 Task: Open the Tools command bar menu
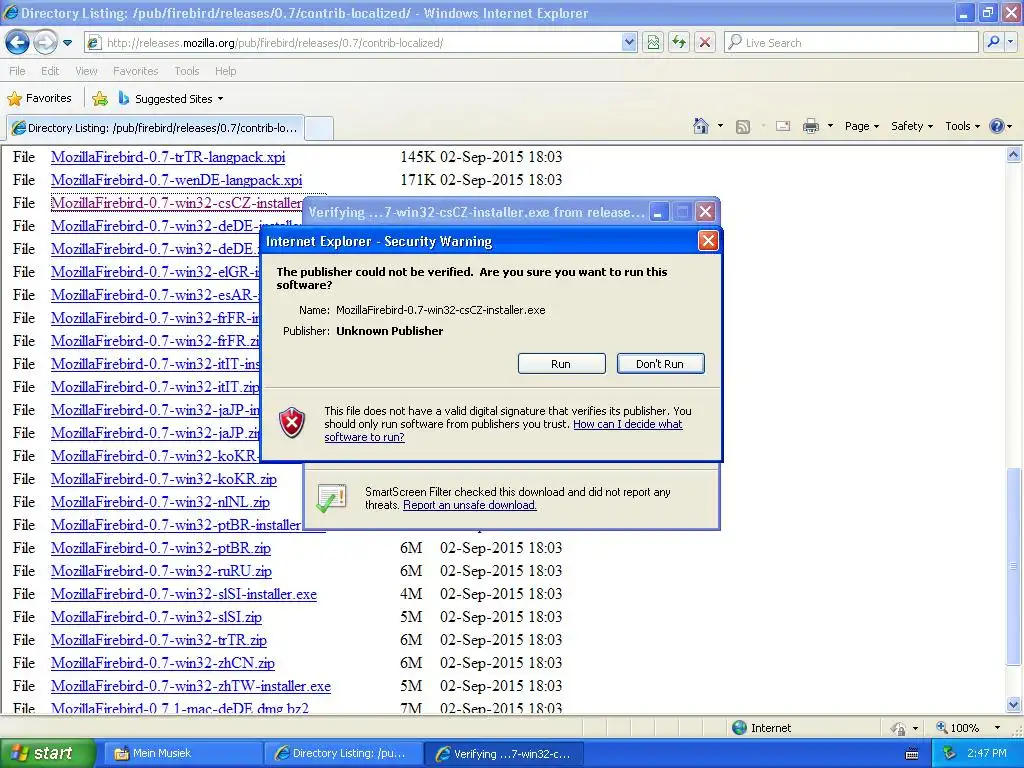[962, 126]
